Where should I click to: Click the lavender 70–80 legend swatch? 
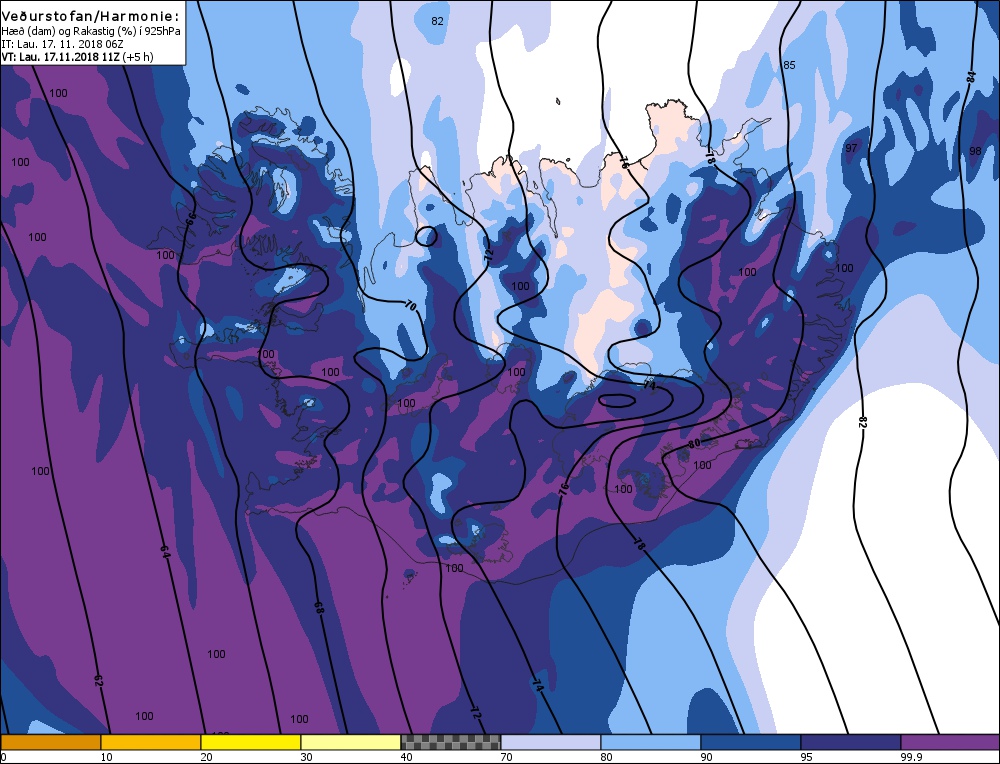[x=550, y=742]
